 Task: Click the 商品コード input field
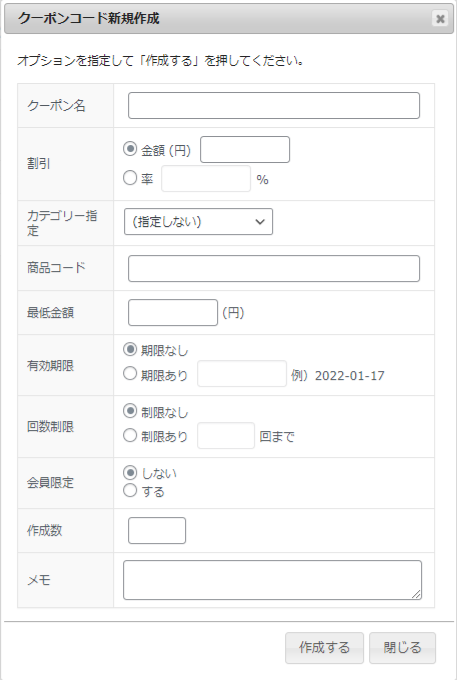[274, 268]
